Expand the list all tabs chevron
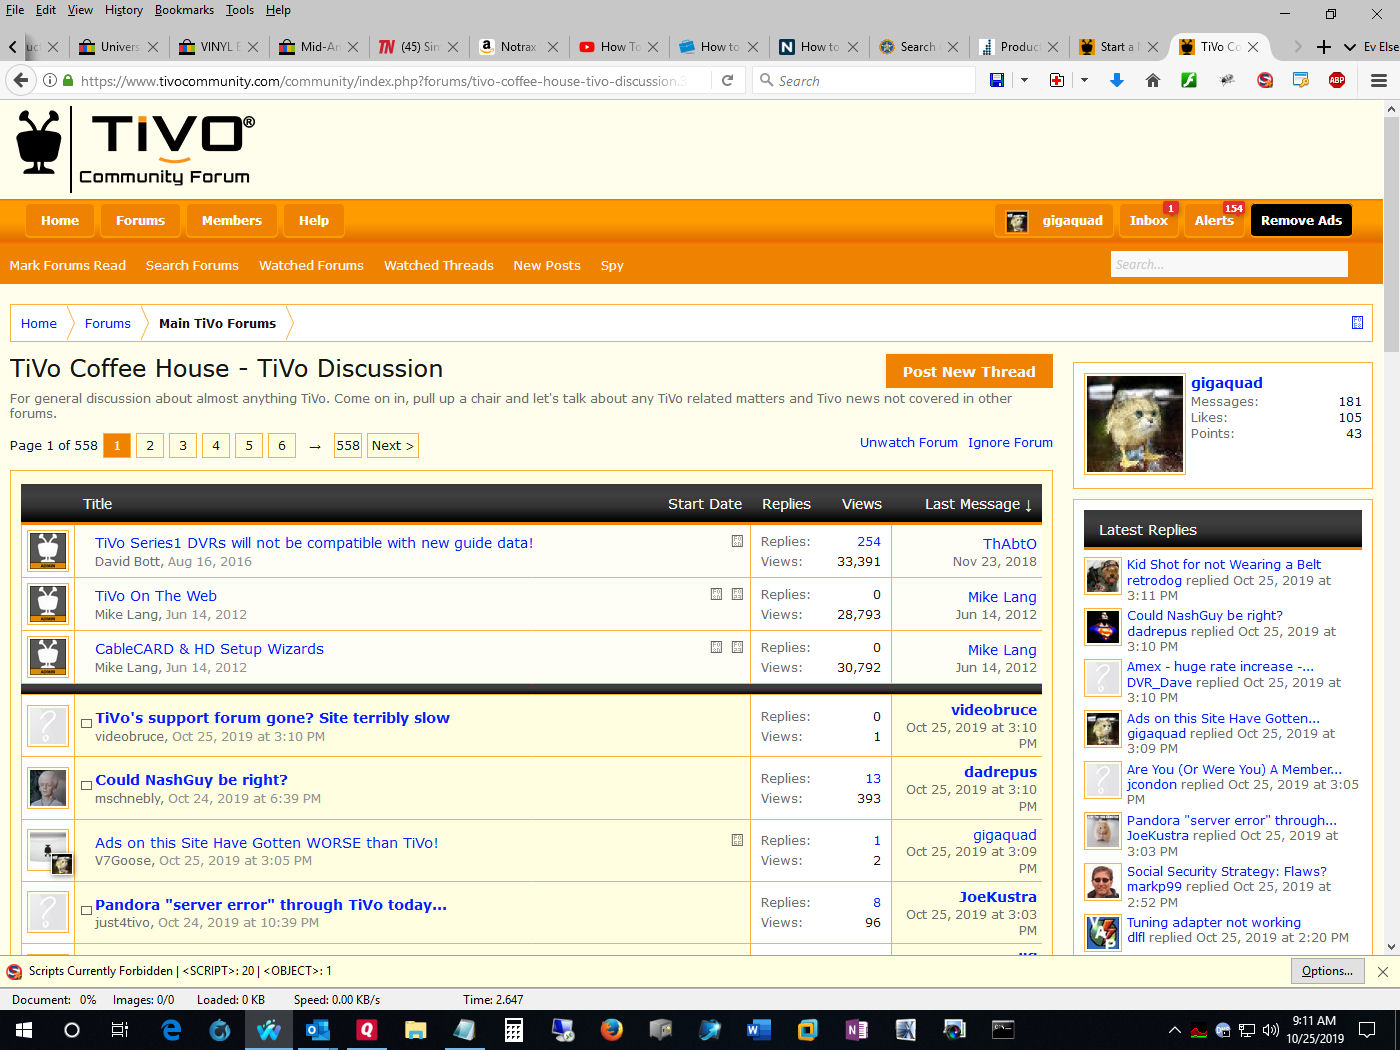The height and width of the screenshot is (1050, 1400). [x=1350, y=47]
